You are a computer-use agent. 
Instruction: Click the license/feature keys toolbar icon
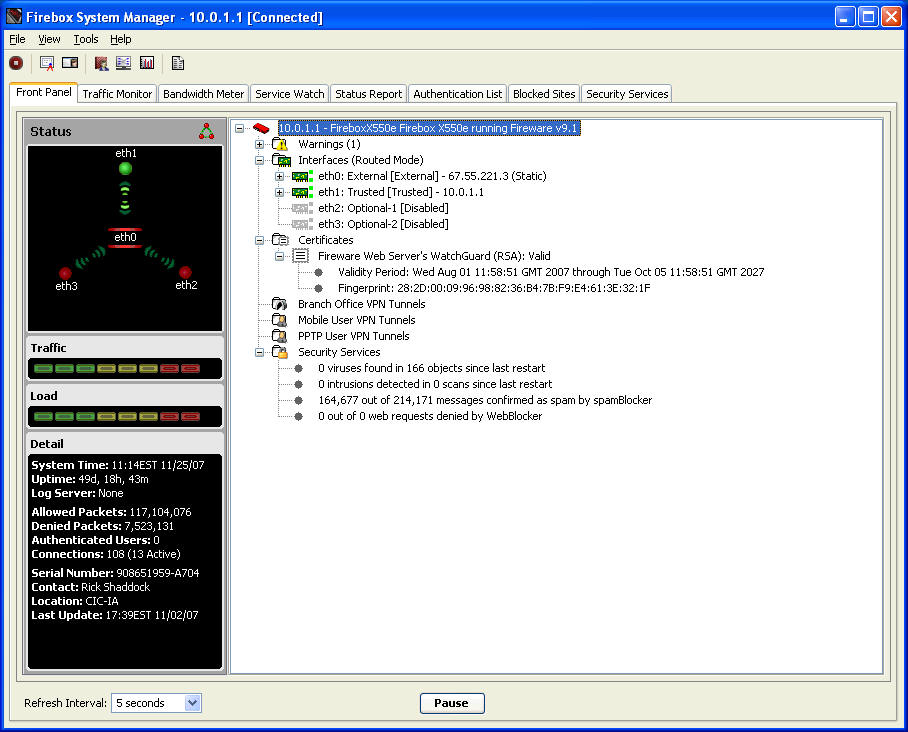[x=70, y=63]
